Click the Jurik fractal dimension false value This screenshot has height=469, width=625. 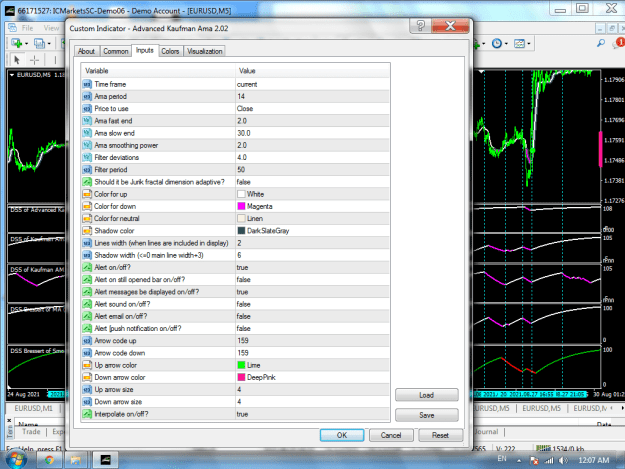[244, 182]
